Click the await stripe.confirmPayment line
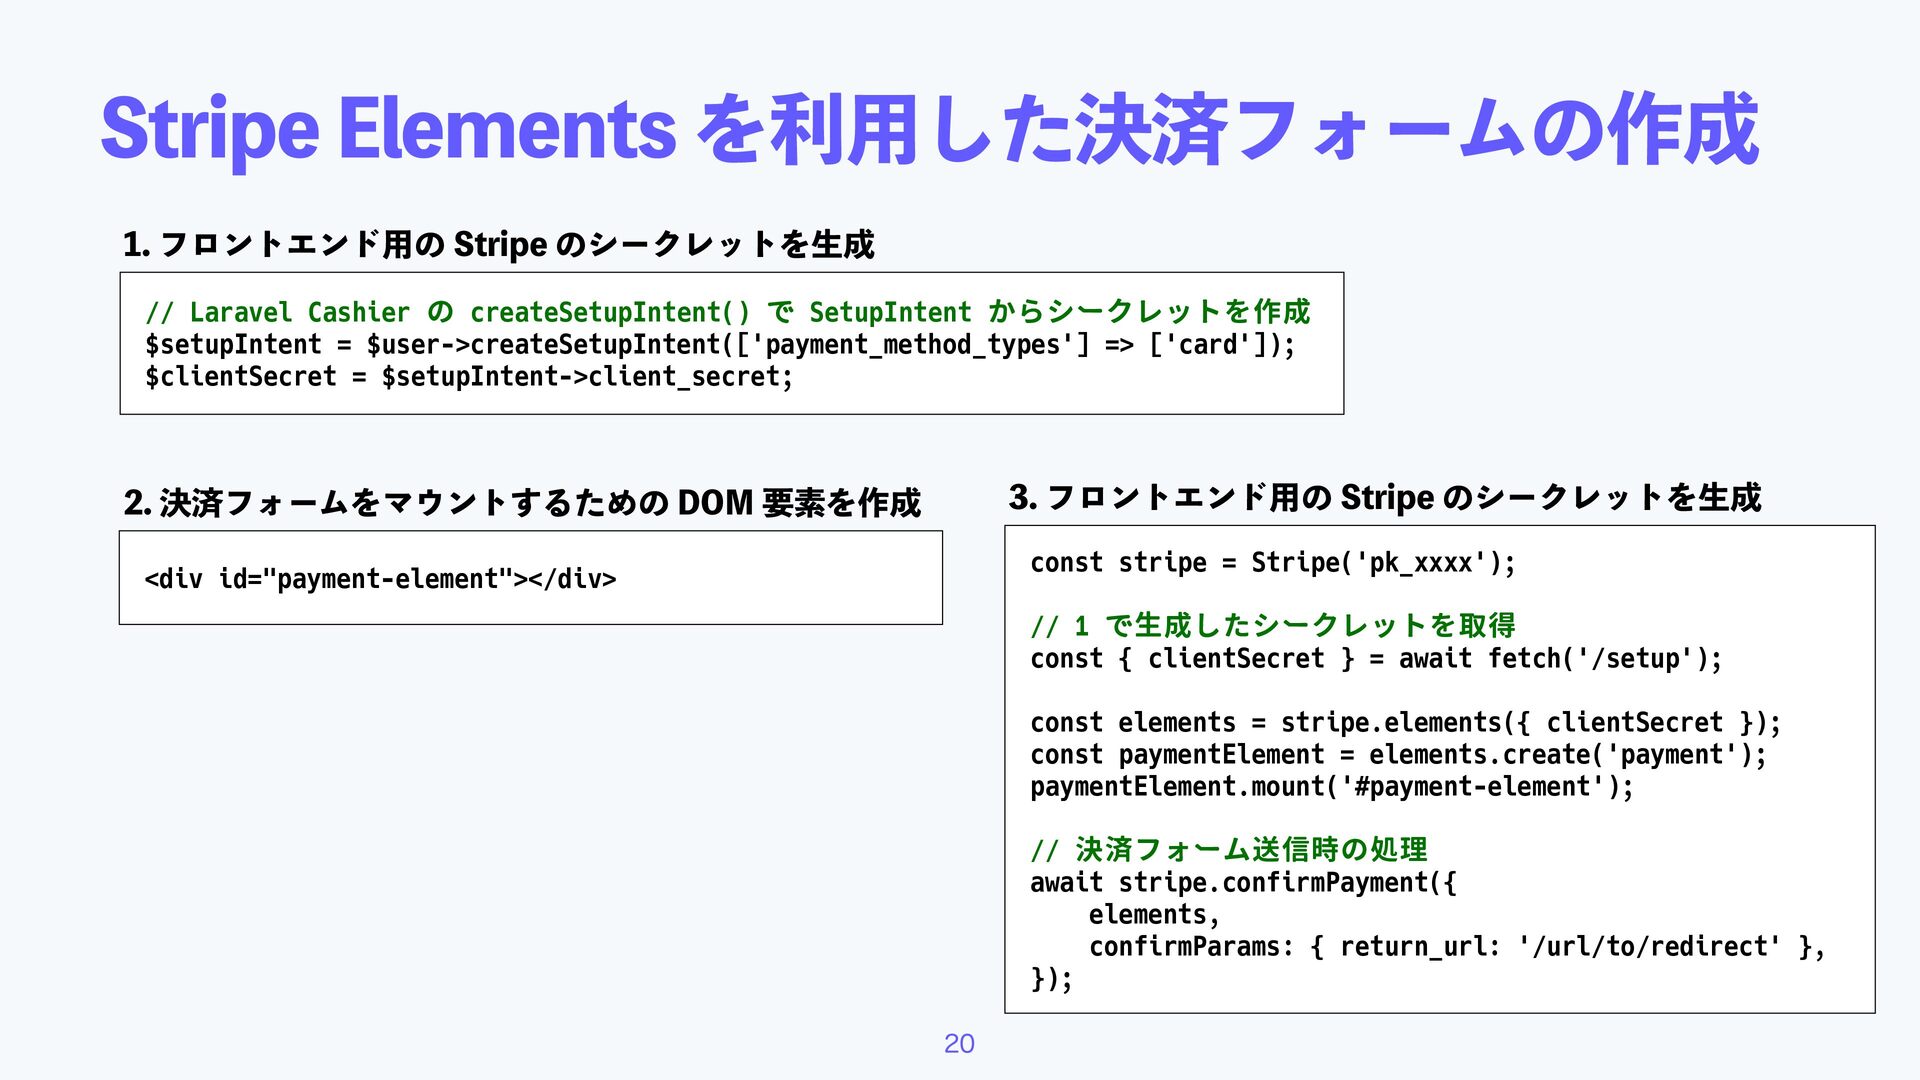Screen dimensions: 1920x1080 (1243, 883)
